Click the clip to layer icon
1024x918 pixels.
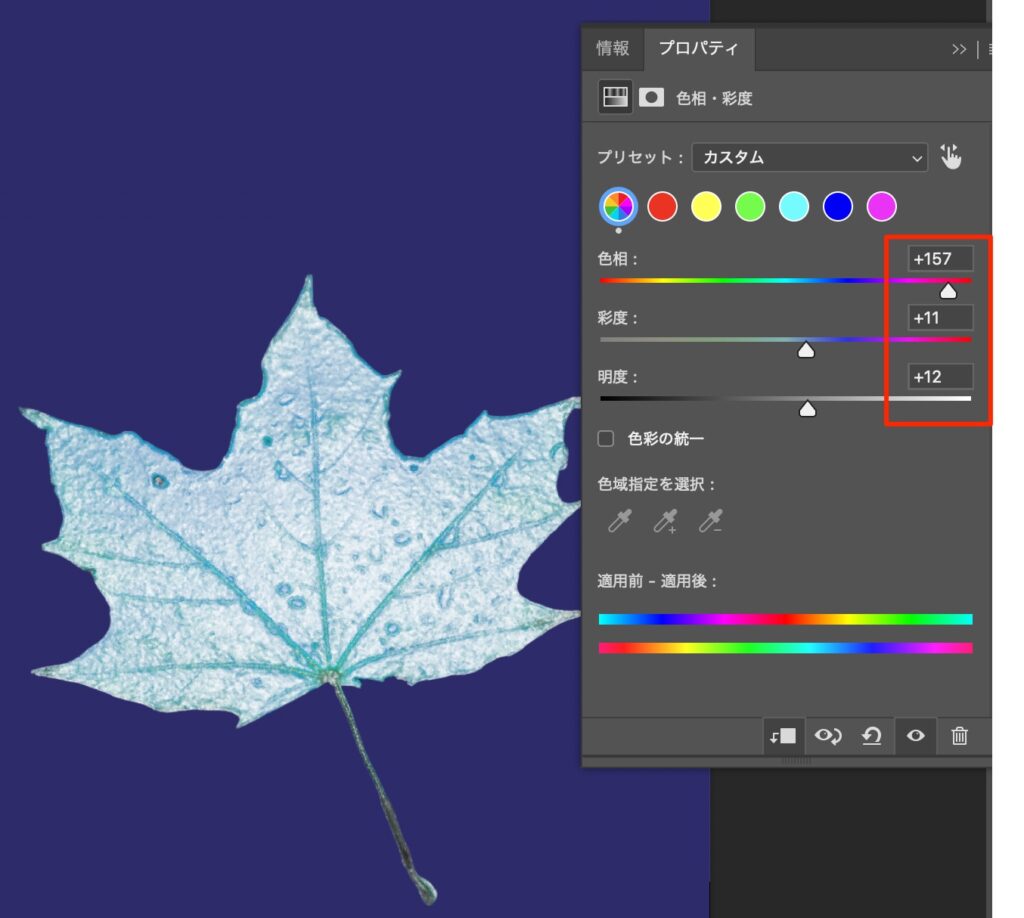782,736
